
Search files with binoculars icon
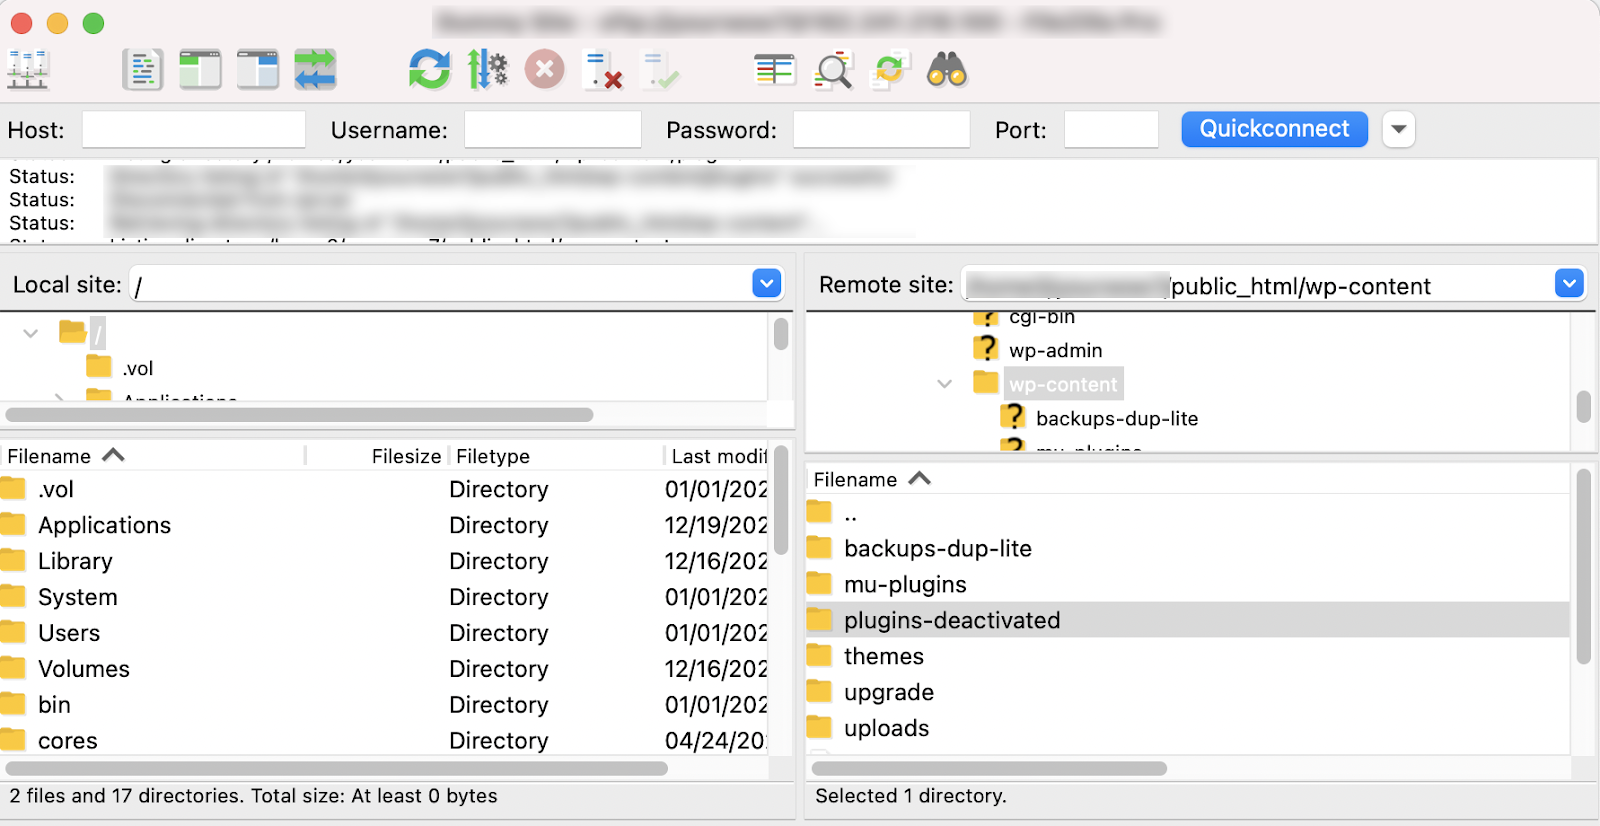tap(947, 70)
